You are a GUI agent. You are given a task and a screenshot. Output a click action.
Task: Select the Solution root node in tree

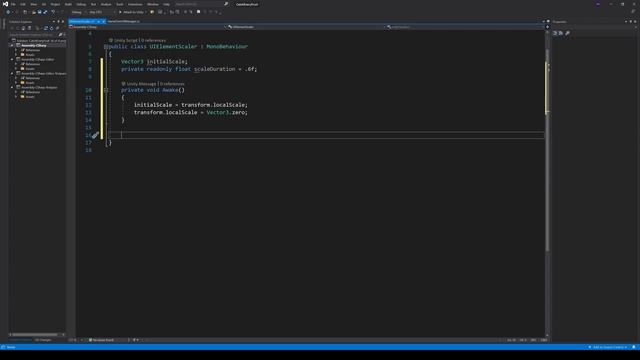pyautogui.click(x=40, y=41)
